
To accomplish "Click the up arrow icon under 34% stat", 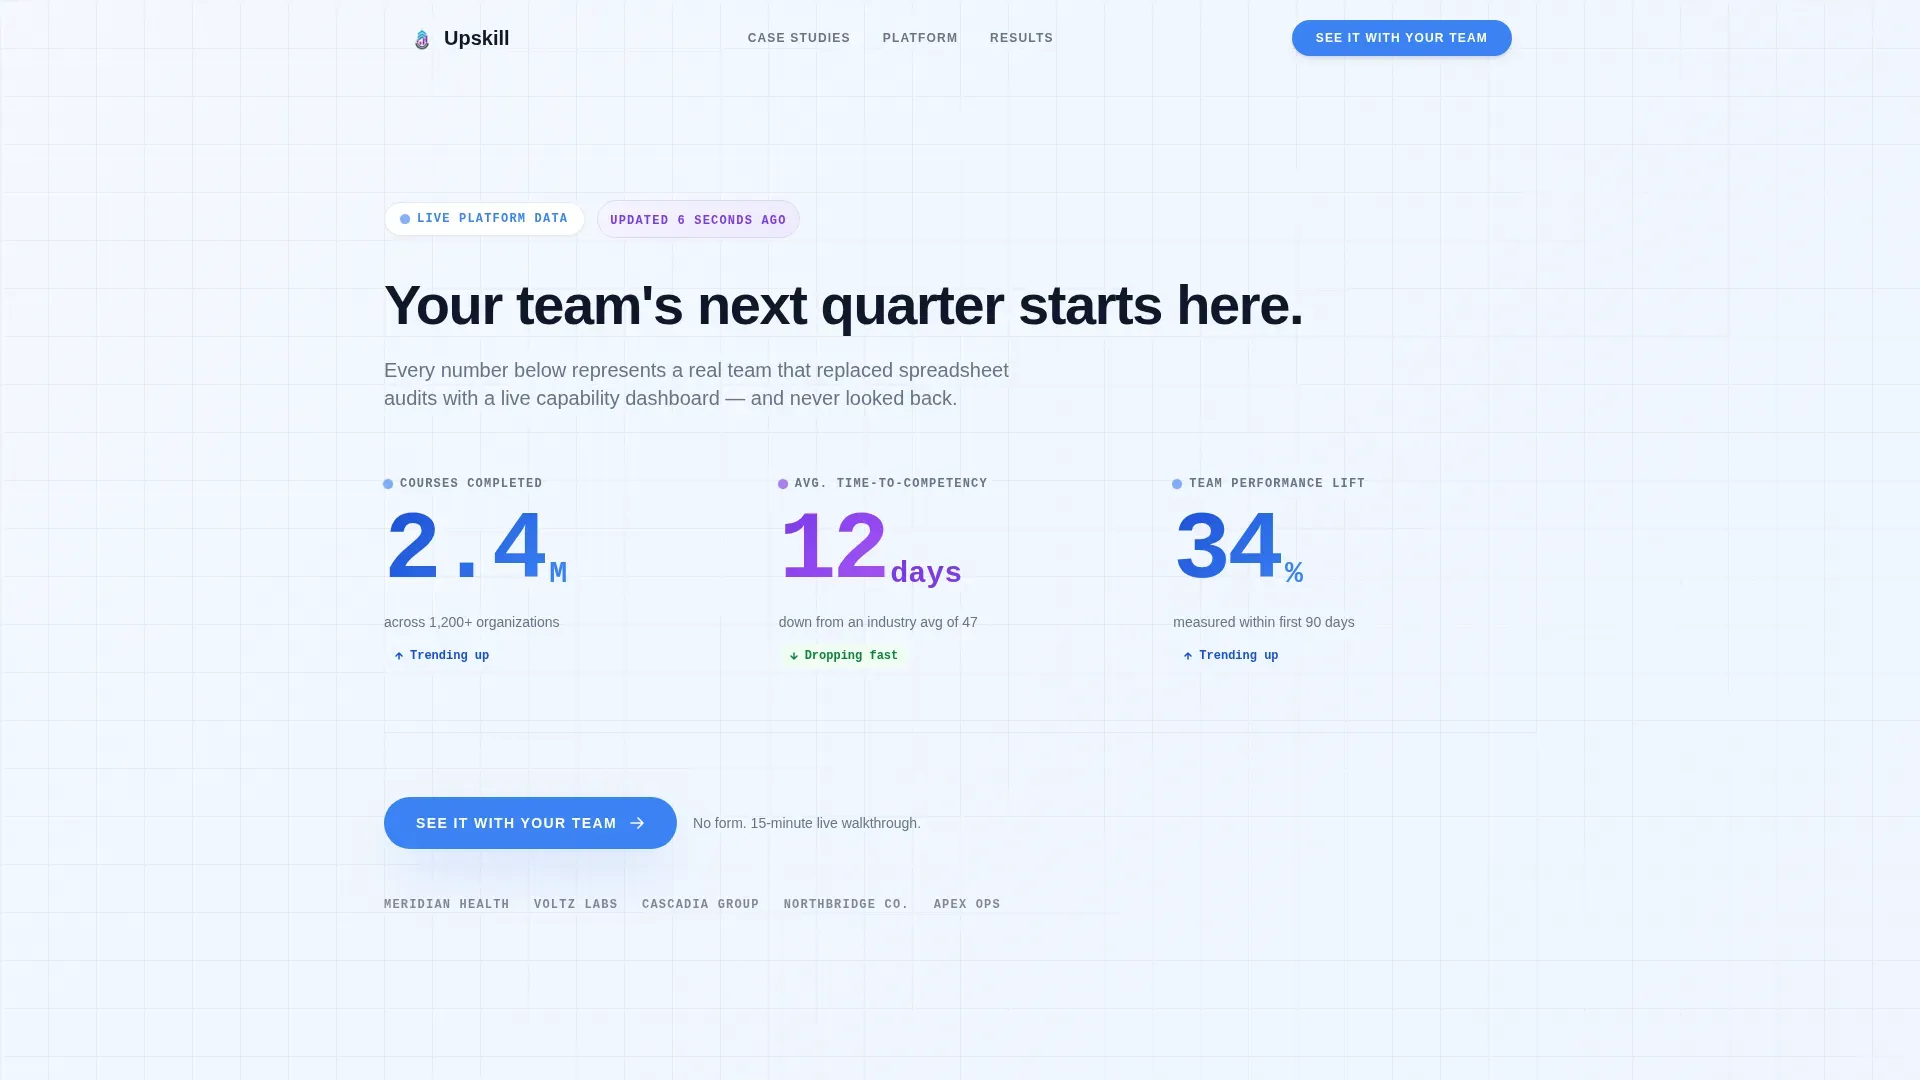I will [1188, 656].
